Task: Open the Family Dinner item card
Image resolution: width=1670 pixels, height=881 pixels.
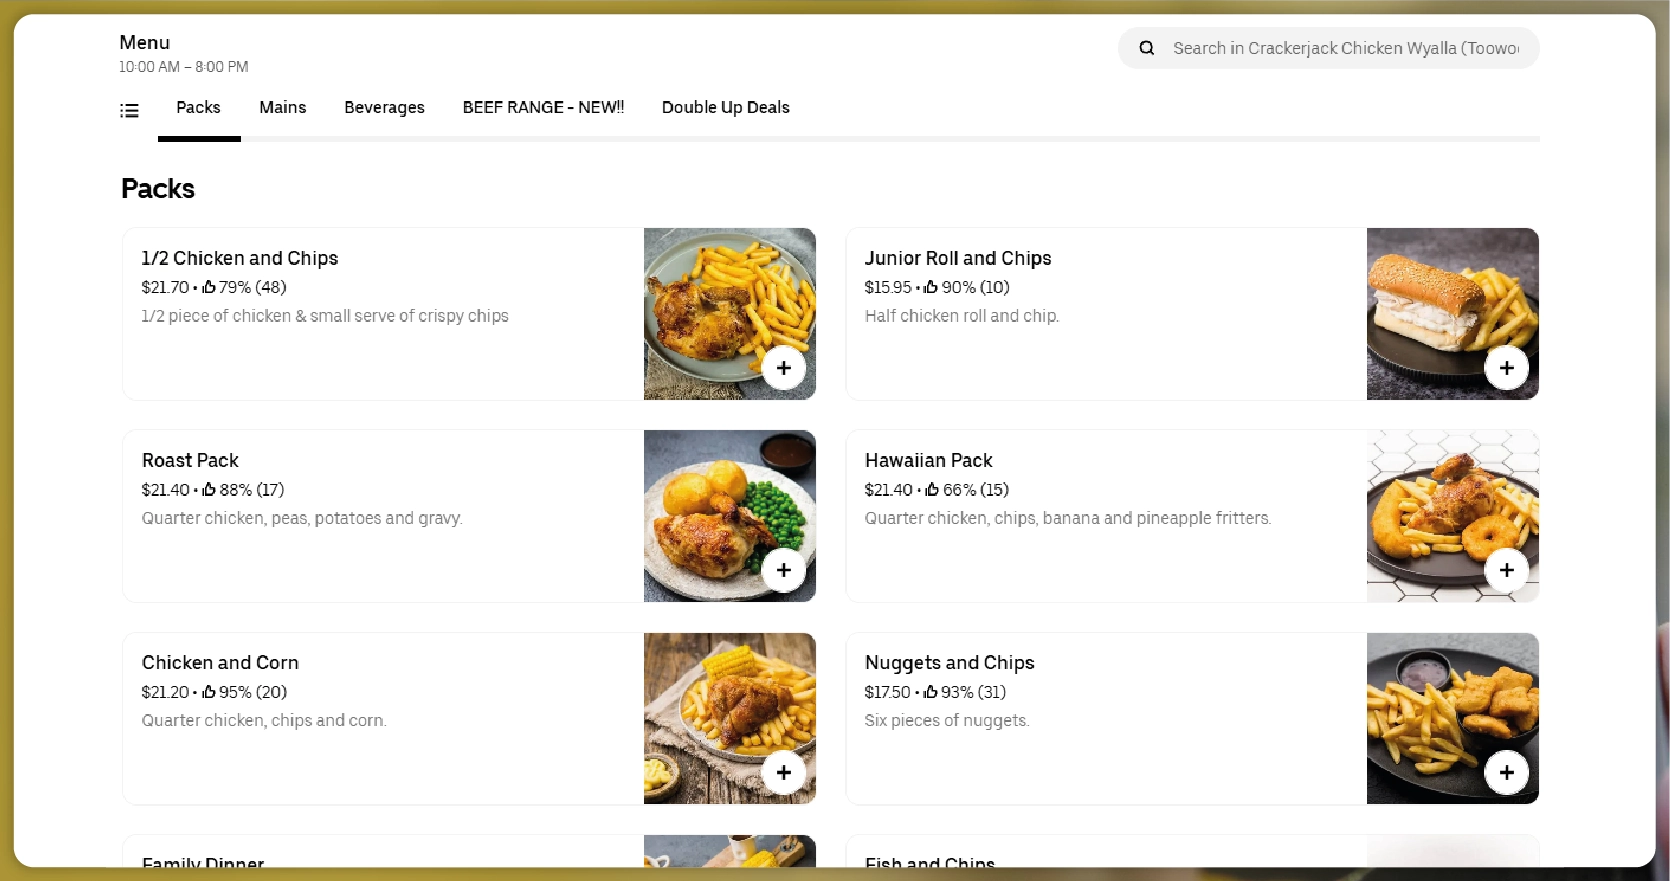Action: [x=469, y=851]
